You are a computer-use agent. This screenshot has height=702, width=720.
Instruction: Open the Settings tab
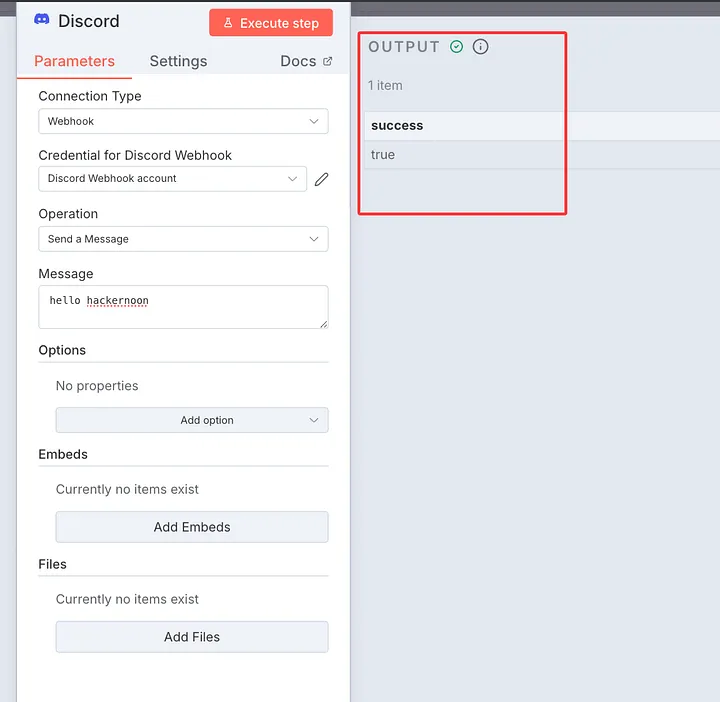click(178, 61)
